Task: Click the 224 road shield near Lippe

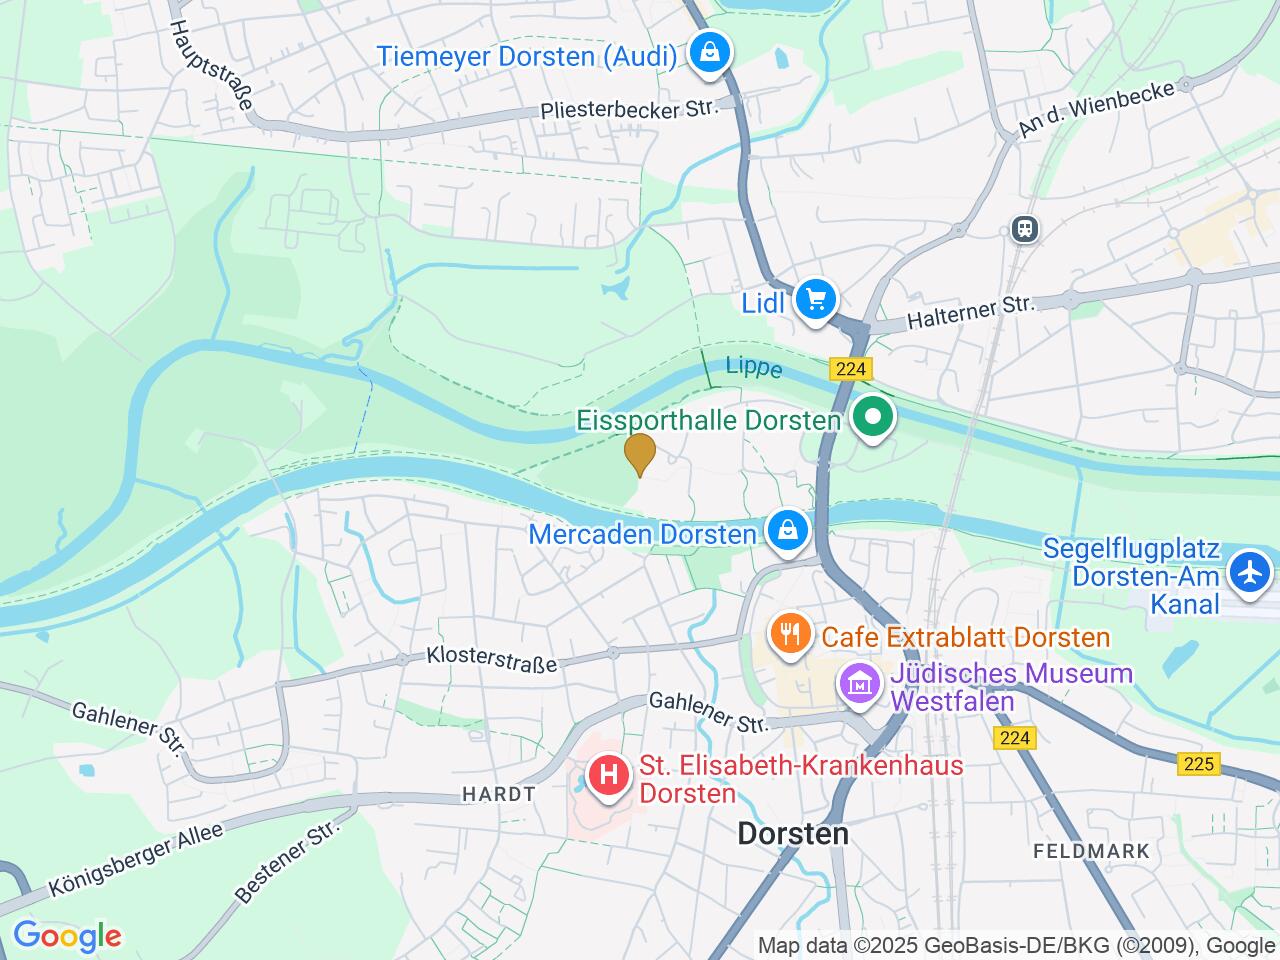Action: click(x=849, y=369)
